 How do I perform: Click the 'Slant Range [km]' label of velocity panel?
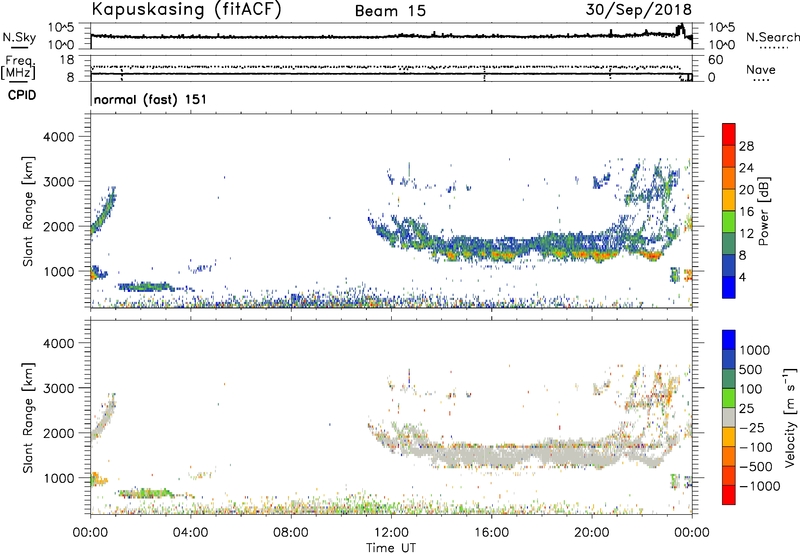[29, 417]
